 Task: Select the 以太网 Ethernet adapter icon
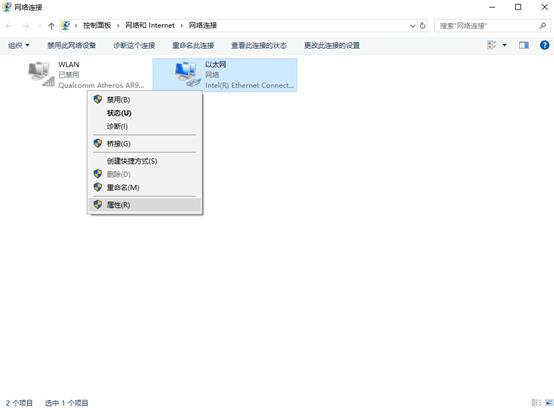pos(188,74)
